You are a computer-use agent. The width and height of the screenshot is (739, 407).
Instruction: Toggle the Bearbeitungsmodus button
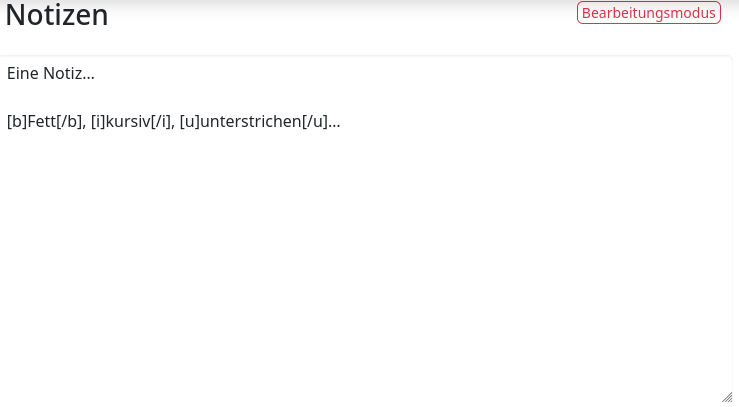tap(649, 13)
